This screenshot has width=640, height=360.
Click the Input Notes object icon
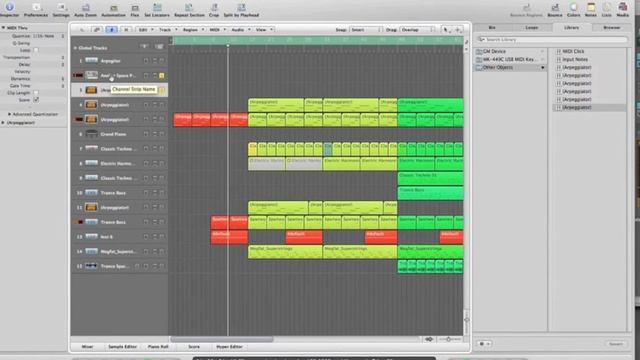pyautogui.click(x=559, y=60)
